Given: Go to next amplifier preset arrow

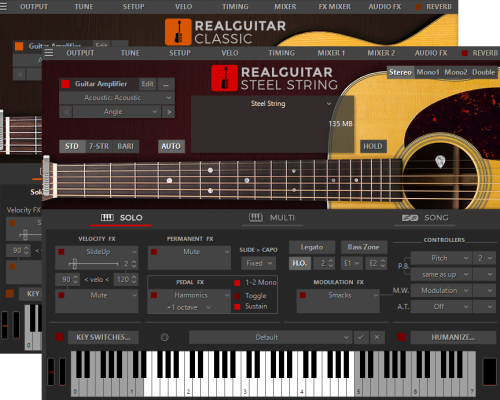Looking at the screenshot, I should [x=169, y=112].
